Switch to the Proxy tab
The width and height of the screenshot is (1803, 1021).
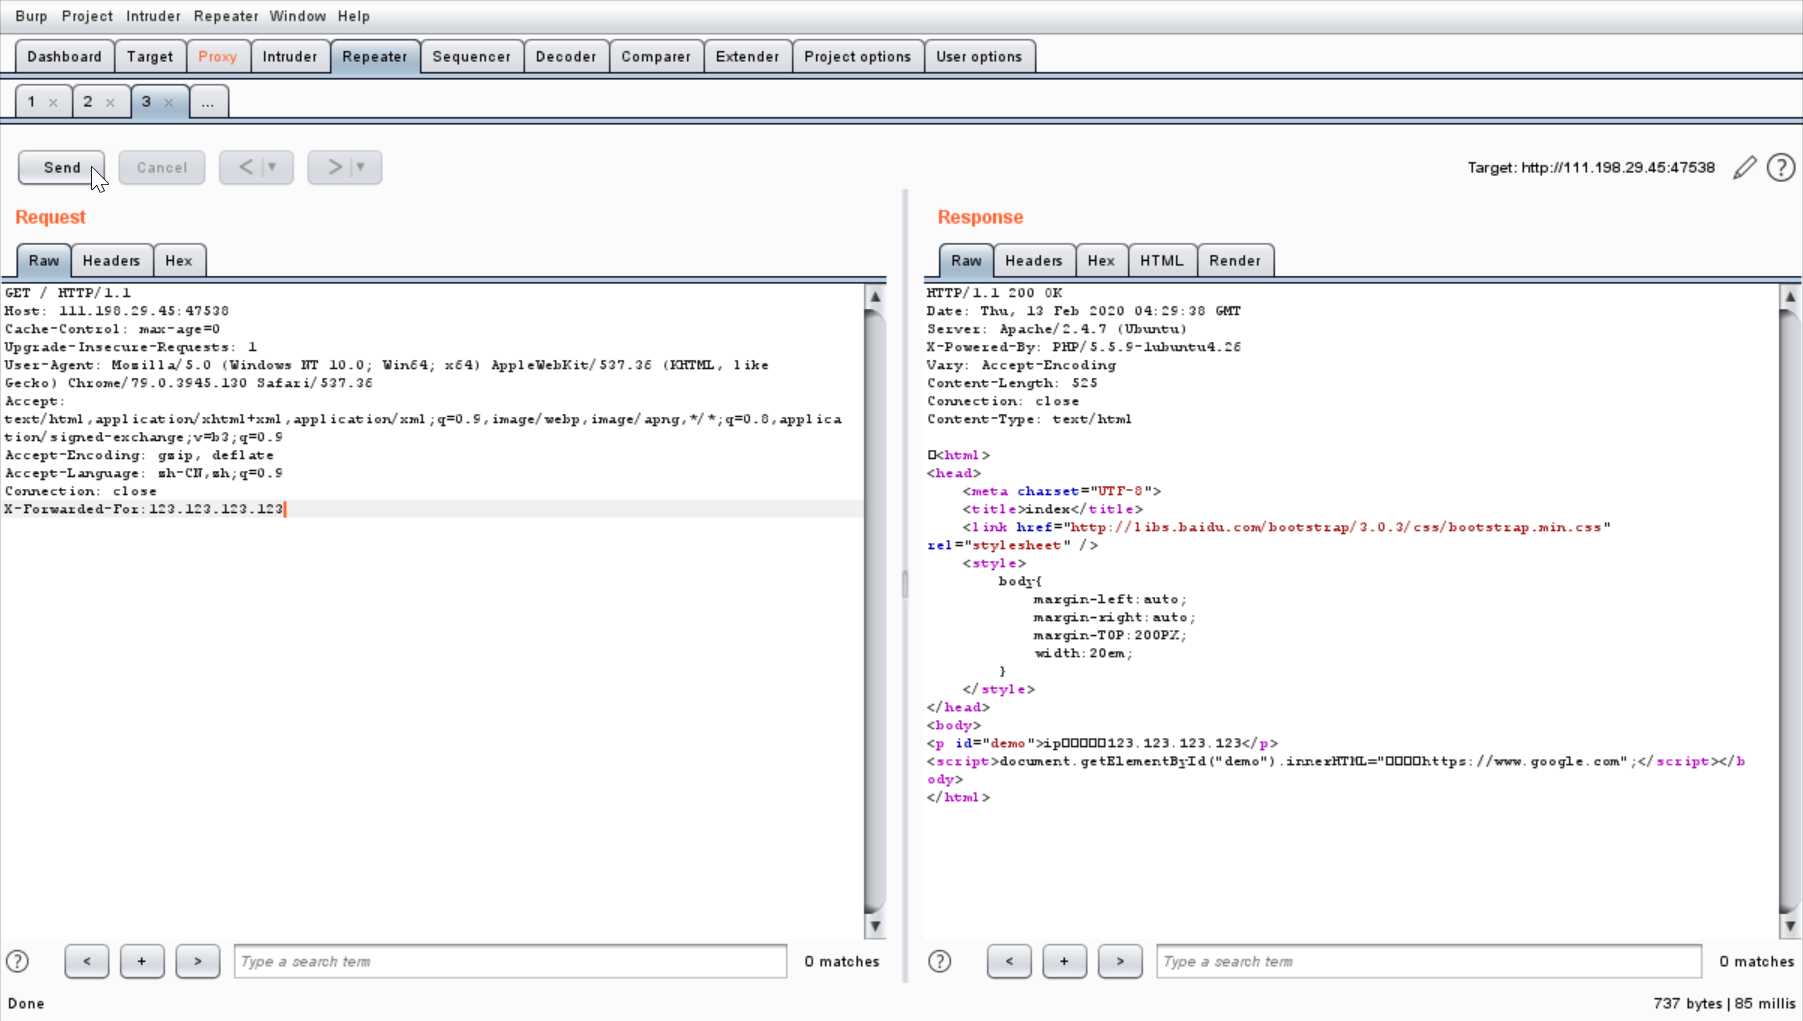[x=218, y=56]
